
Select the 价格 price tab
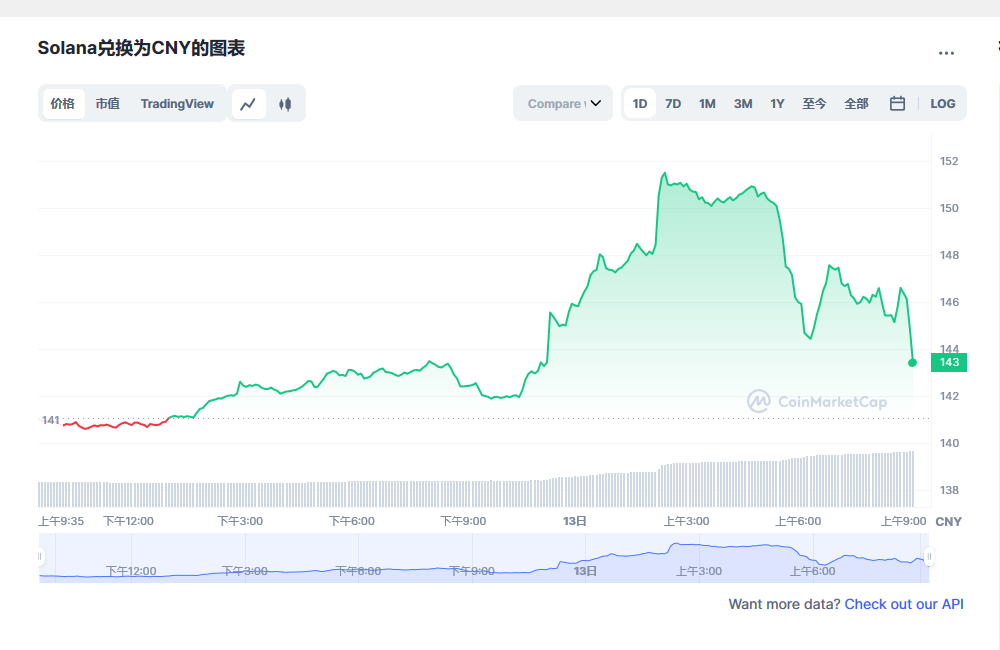(x=63, y=103)
